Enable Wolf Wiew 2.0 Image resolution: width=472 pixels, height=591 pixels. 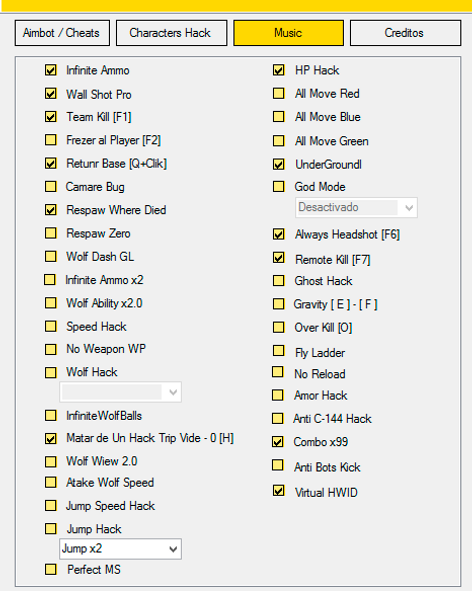51,462
